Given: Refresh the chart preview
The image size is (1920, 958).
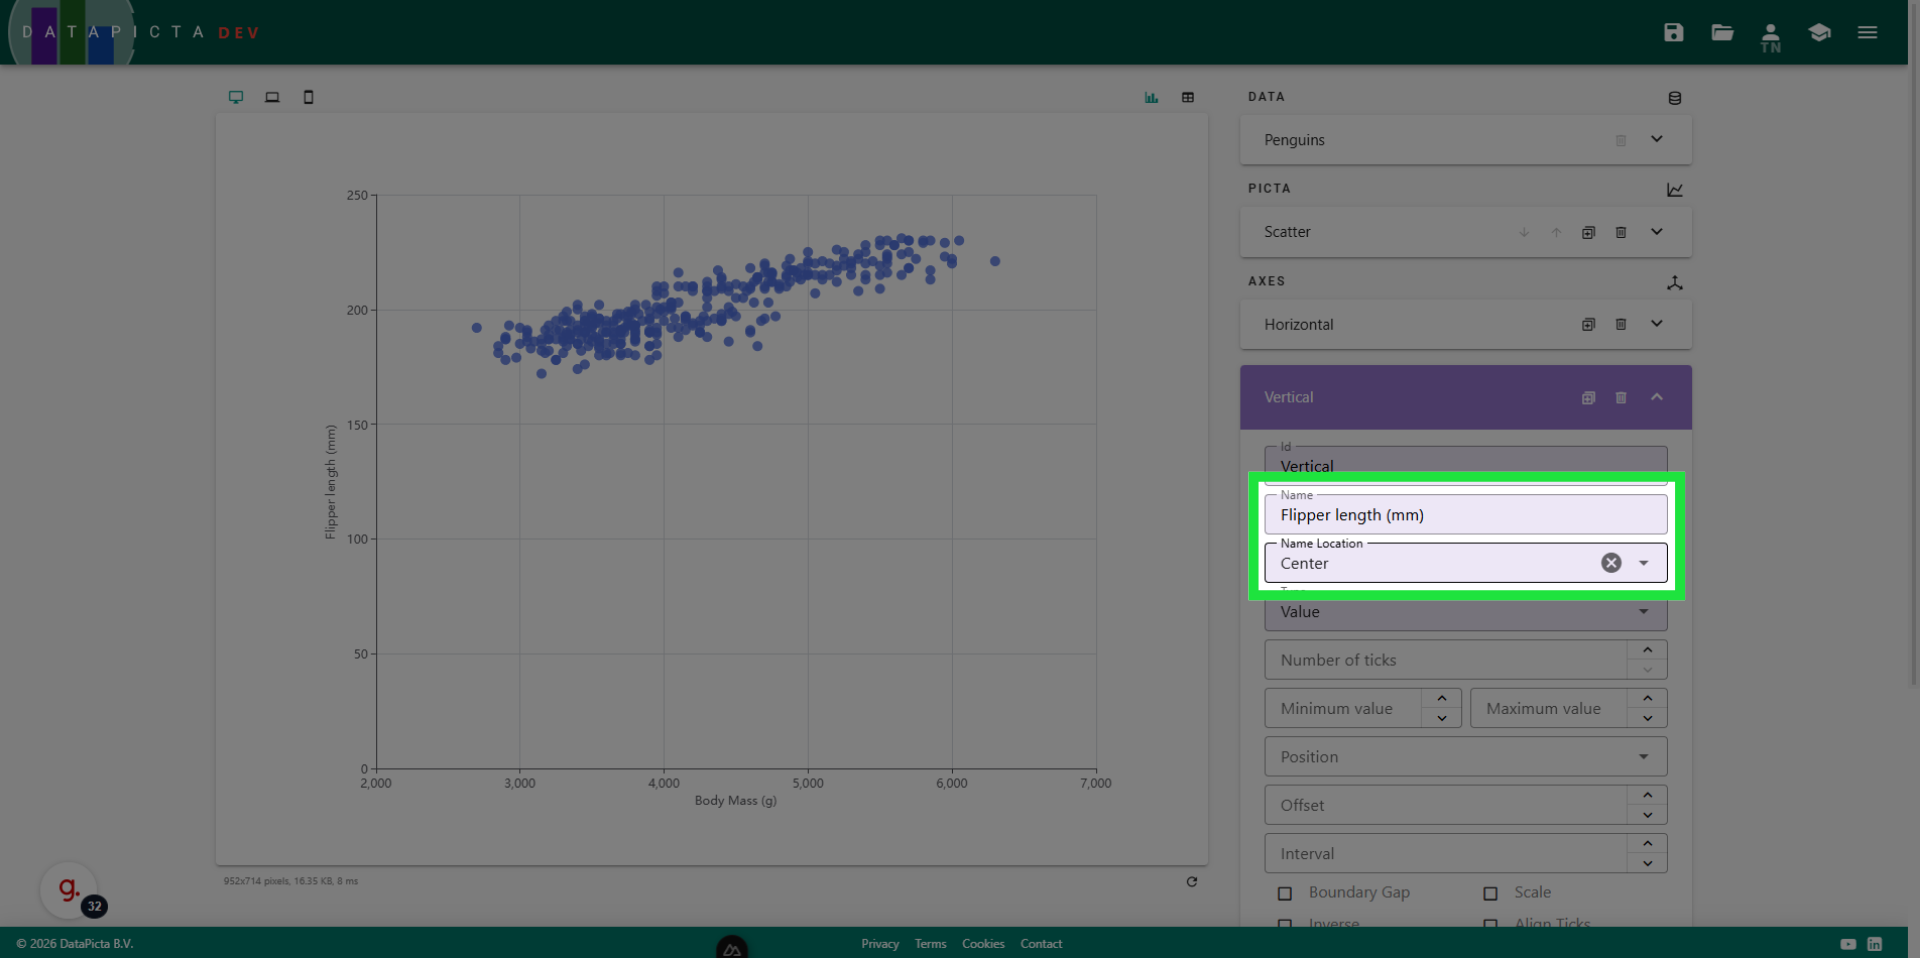Looking at the screenshot, I should pyautogui.click(x=1191, y=881).
